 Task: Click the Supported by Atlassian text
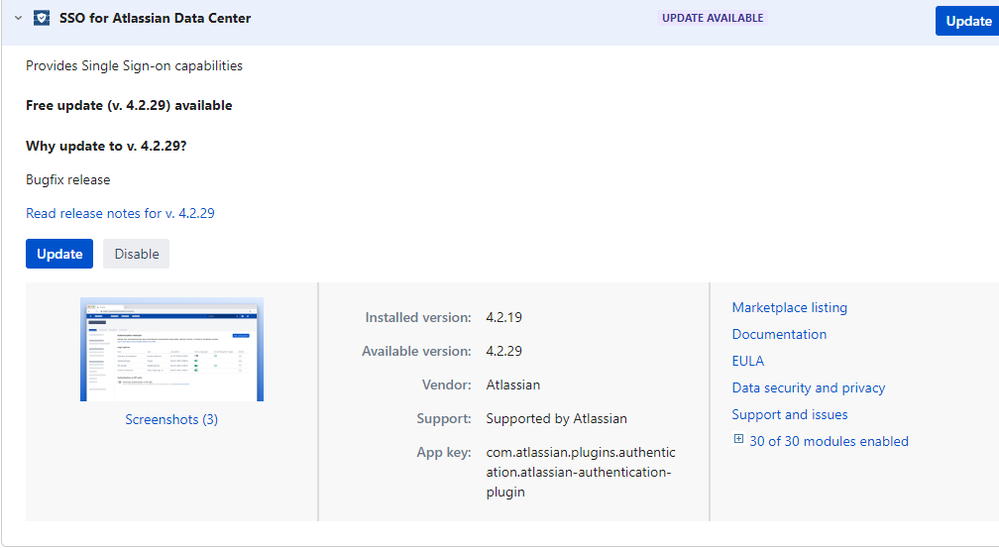[x=556, y=419]
